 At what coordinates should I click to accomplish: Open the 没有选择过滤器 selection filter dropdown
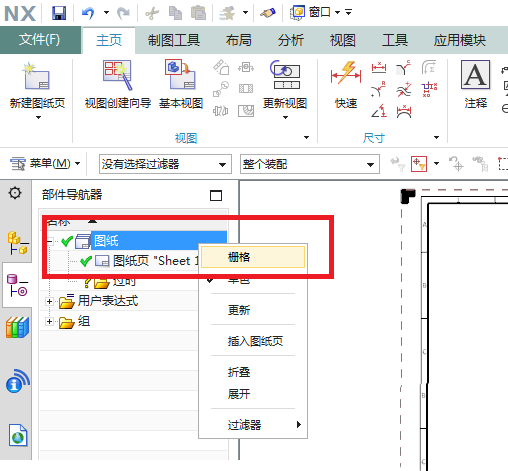tap(165, 164)
